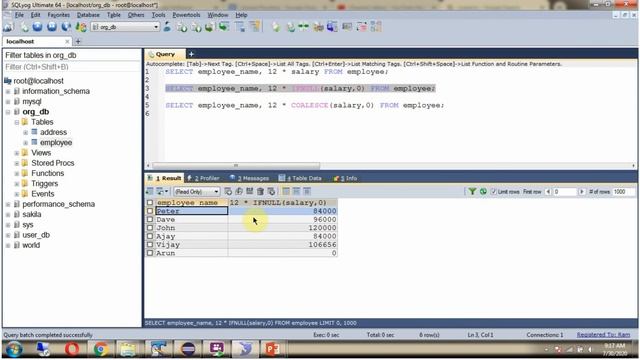
Task: Click the SQLyog dolphin taskbar icon
Action: (x=245, y=349)
